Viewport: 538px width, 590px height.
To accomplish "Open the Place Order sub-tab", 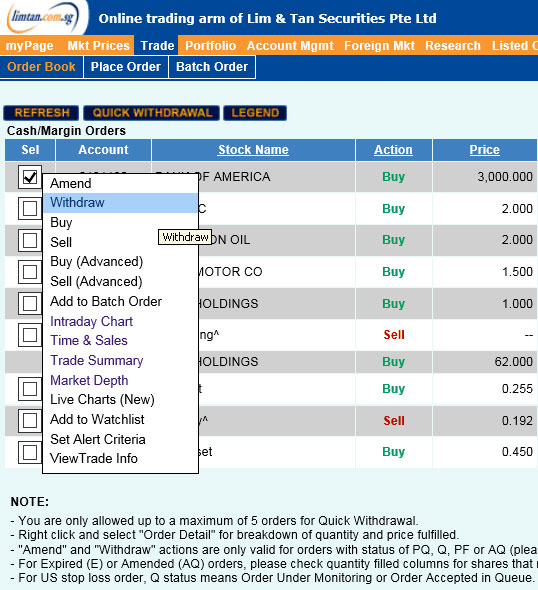I will pyautogui.click(x=126, y=67).
